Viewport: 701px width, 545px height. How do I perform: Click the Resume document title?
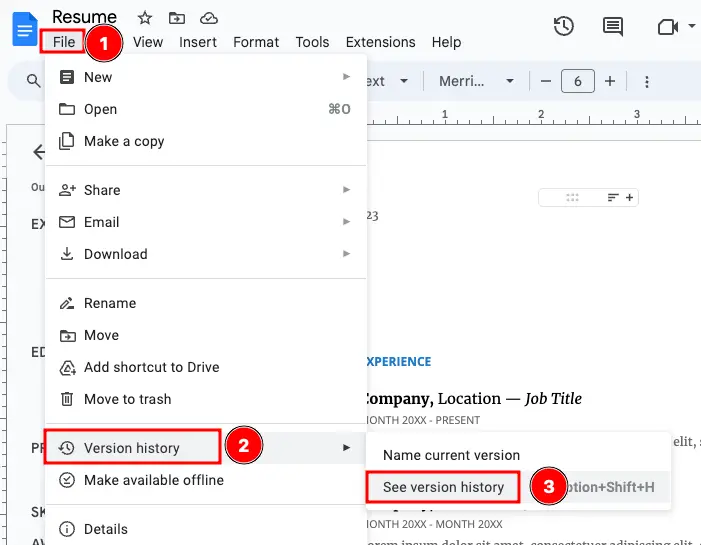[84, 17]
